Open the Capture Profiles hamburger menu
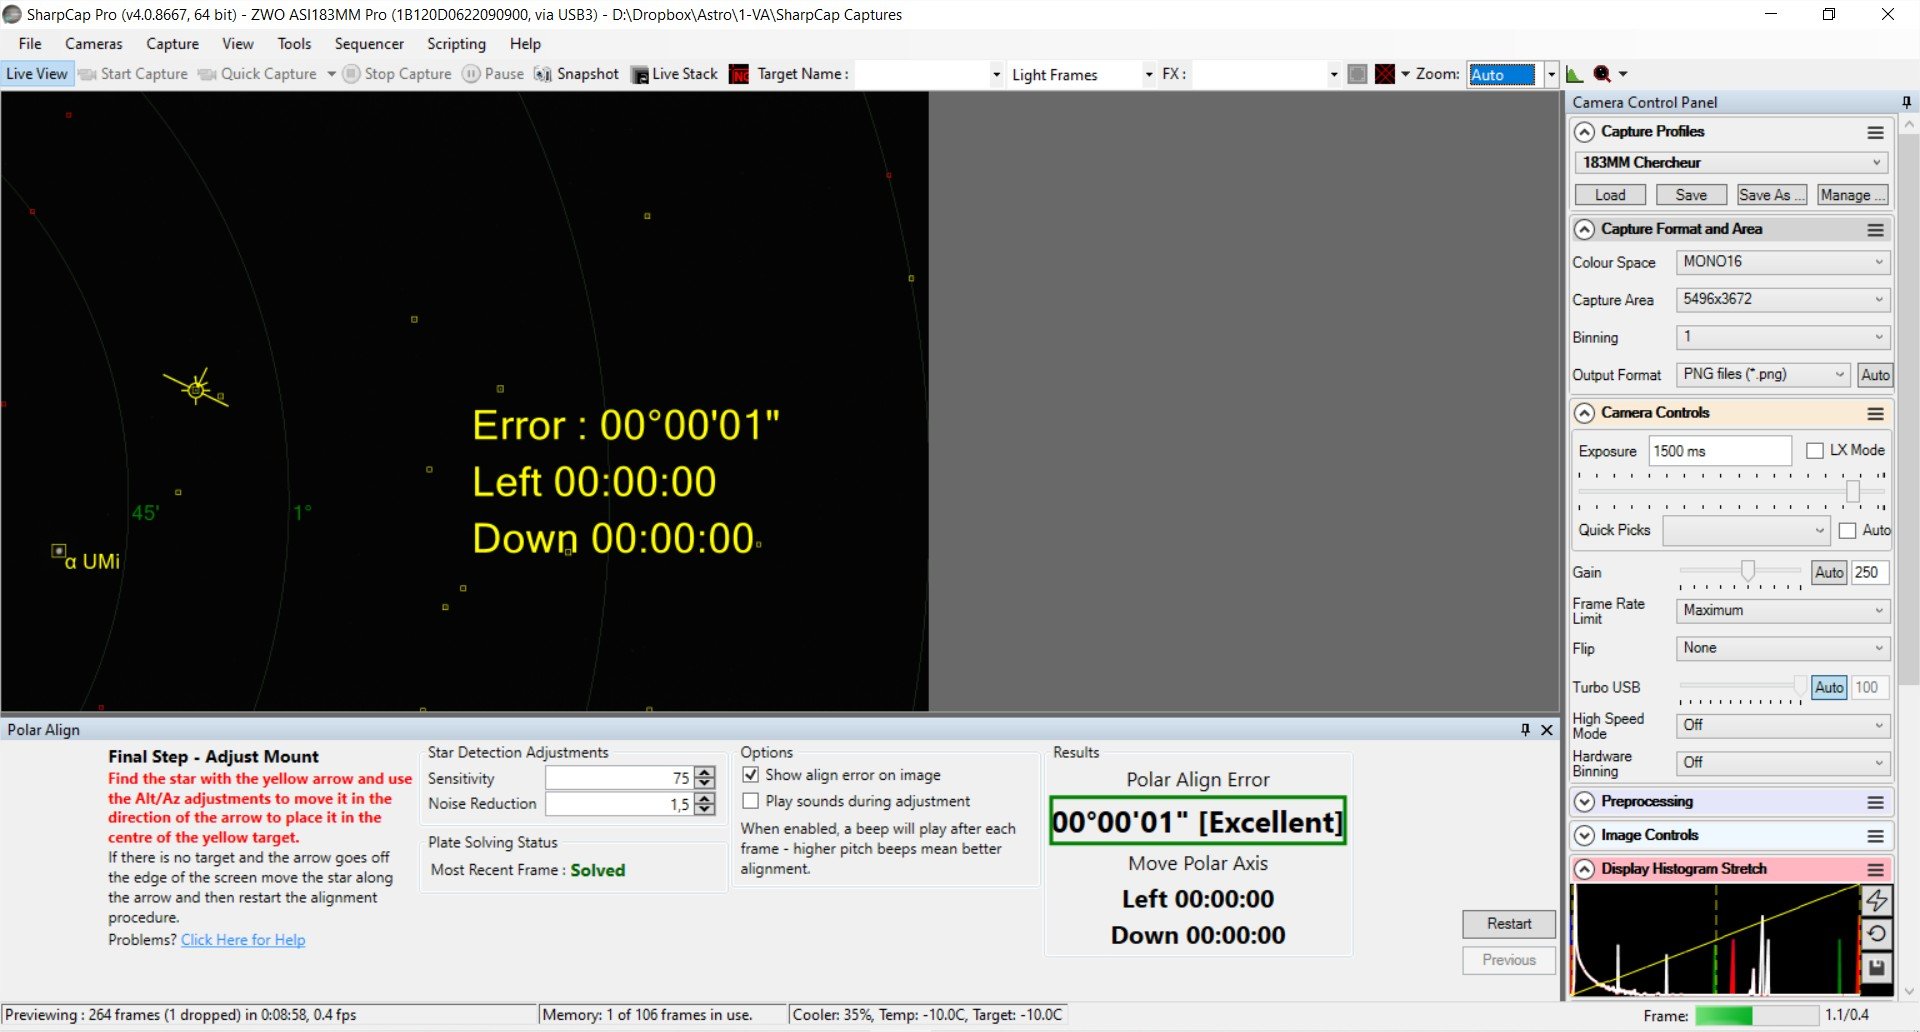 tap(1876, 132)
